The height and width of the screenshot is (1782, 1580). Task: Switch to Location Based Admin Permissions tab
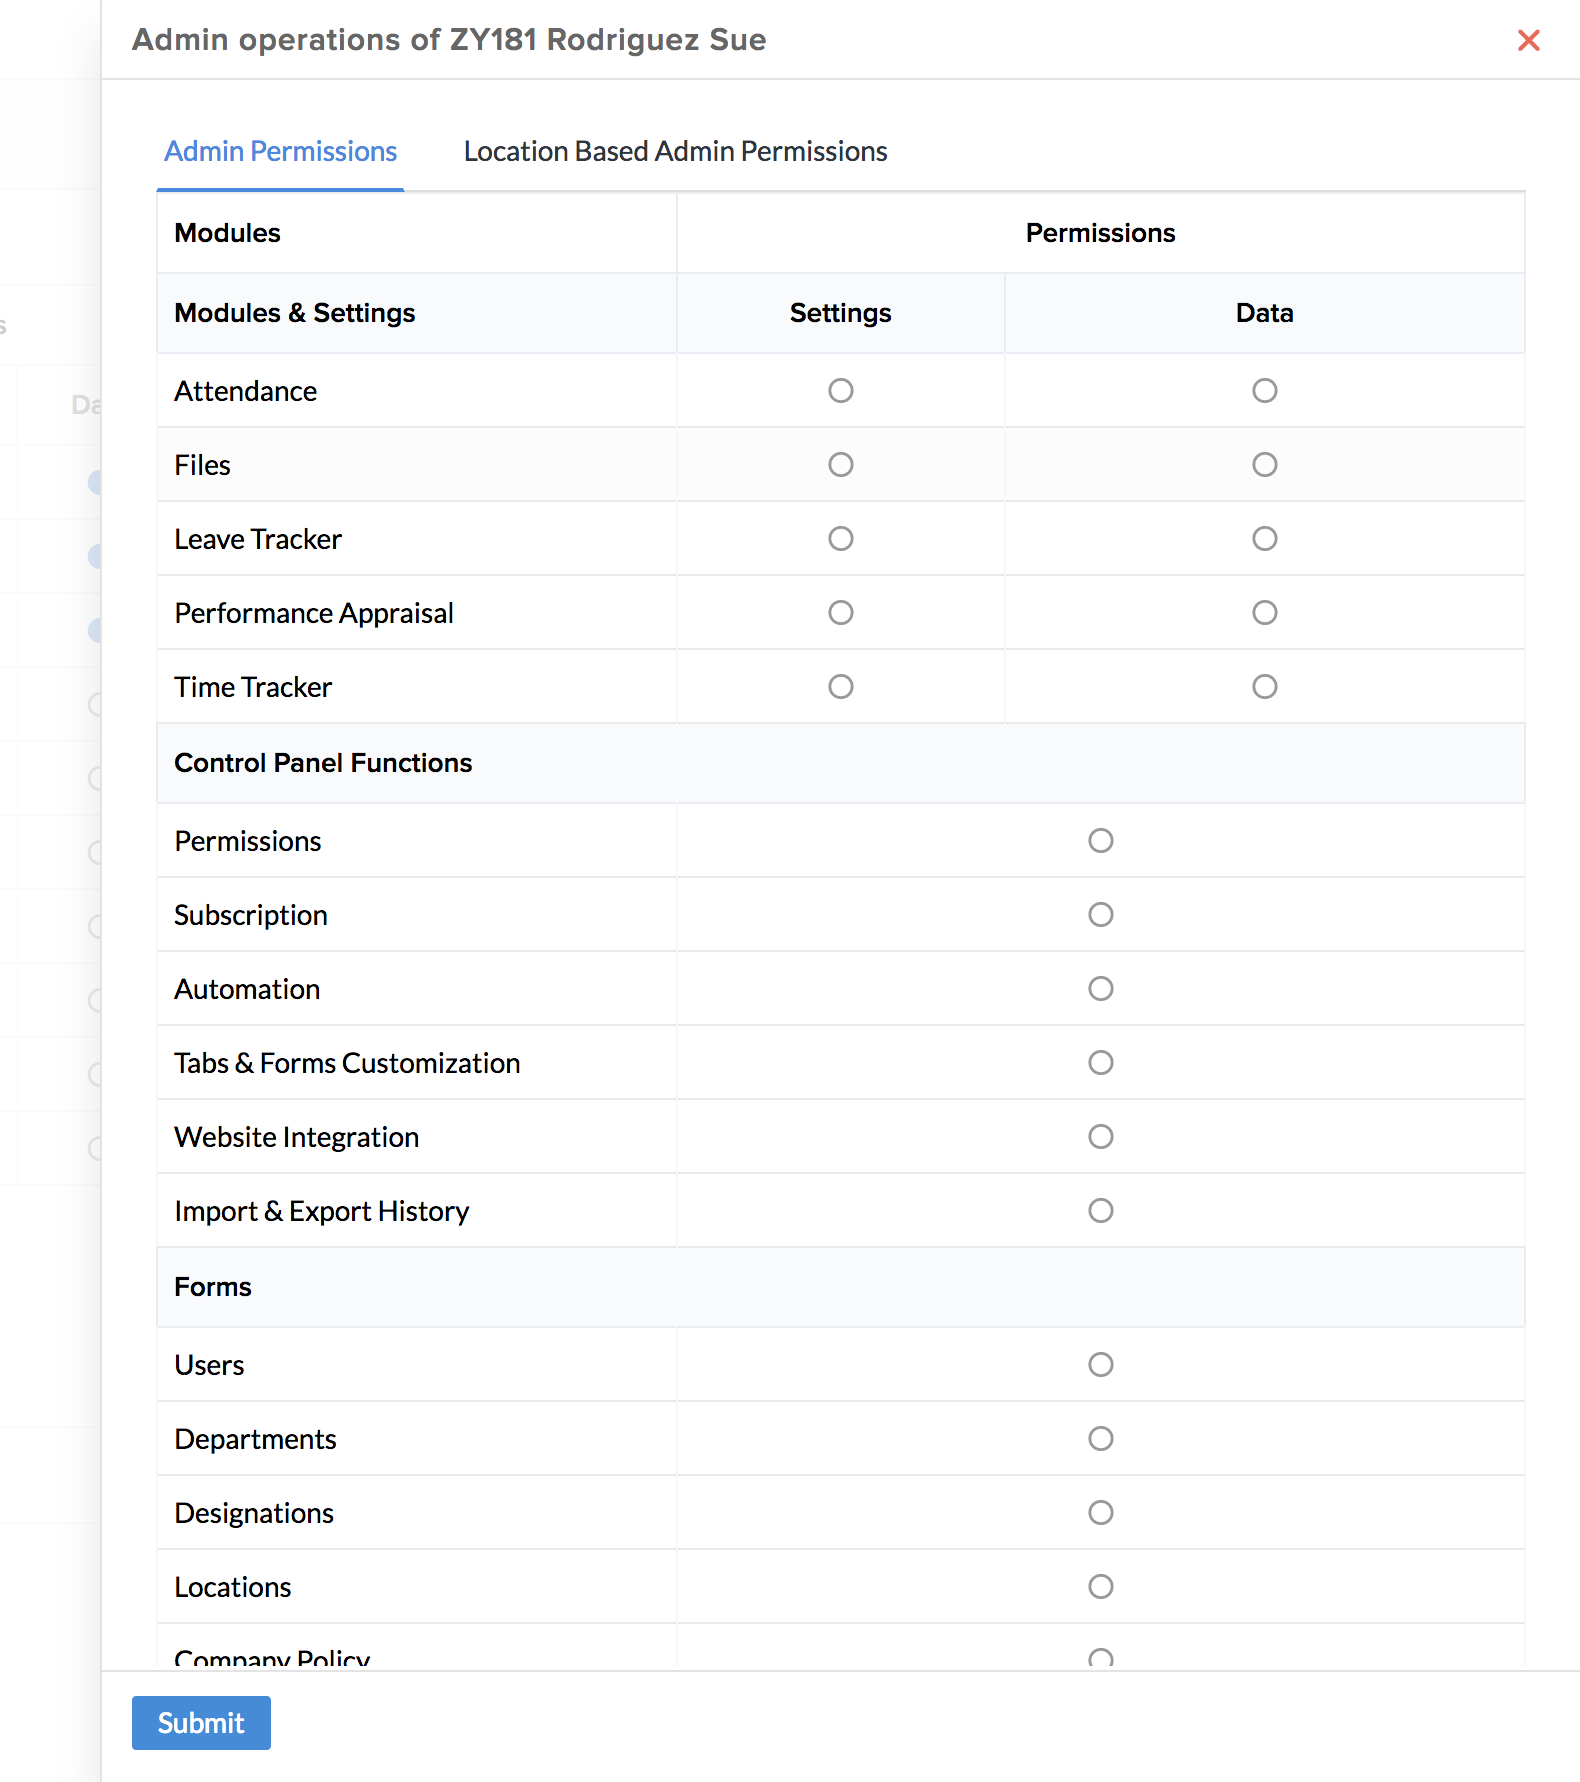click(675, 151)
